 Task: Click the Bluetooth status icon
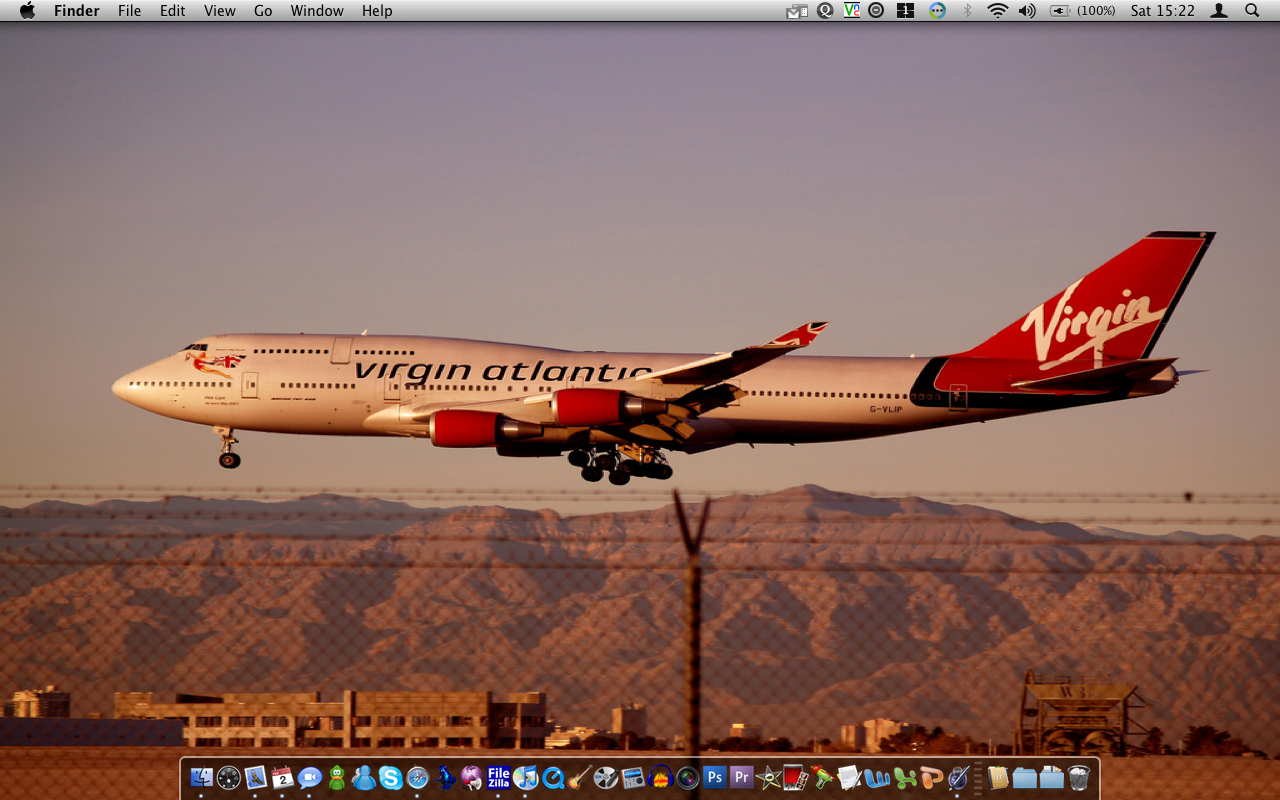pos(967,11)
